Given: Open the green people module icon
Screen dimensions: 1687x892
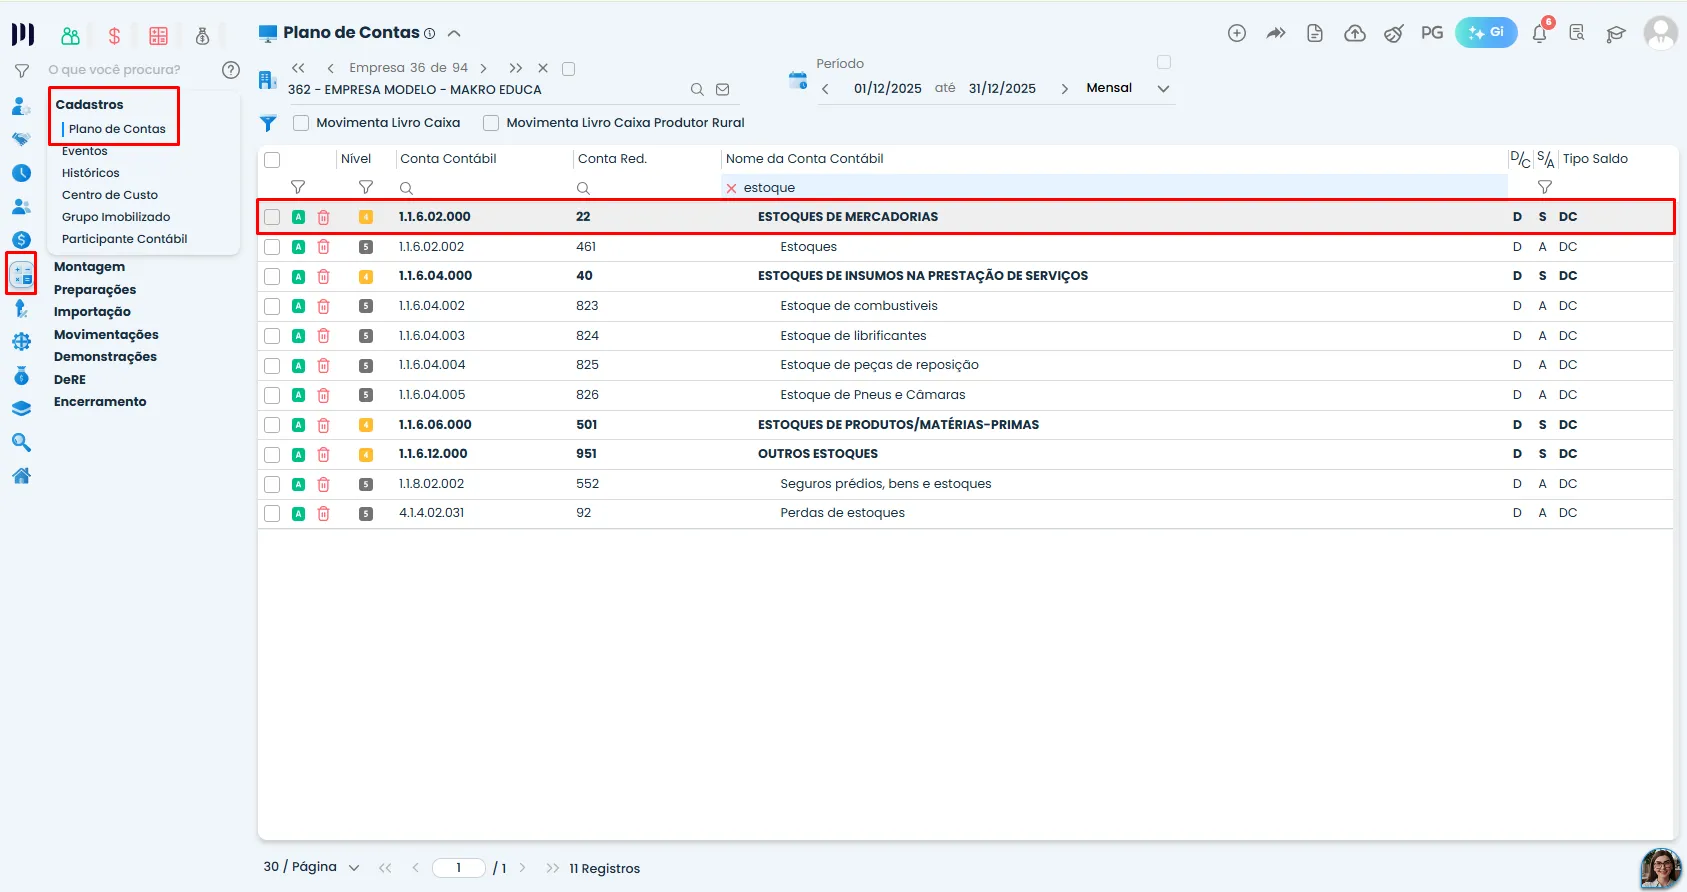Looking at the screenshot, I should (x=70, y=36).
